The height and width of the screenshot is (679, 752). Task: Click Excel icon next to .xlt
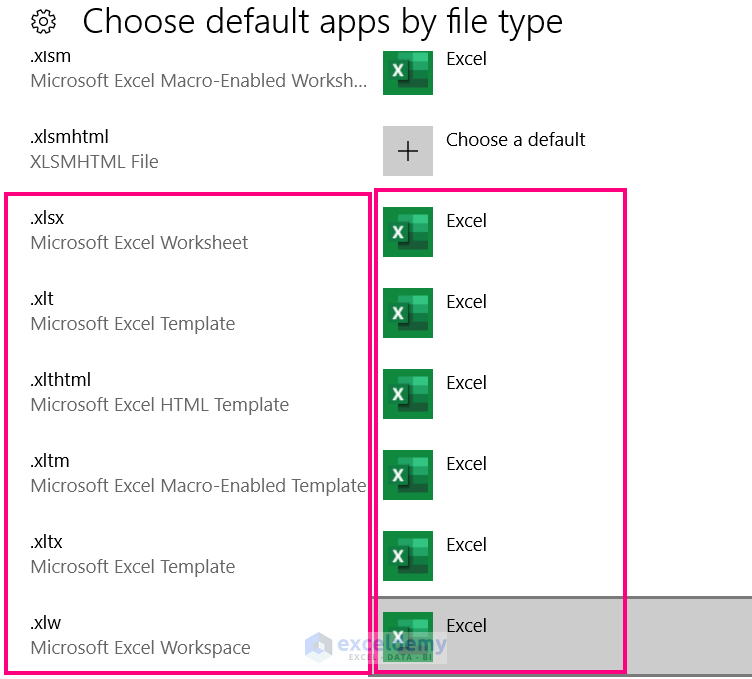(408, 313)
